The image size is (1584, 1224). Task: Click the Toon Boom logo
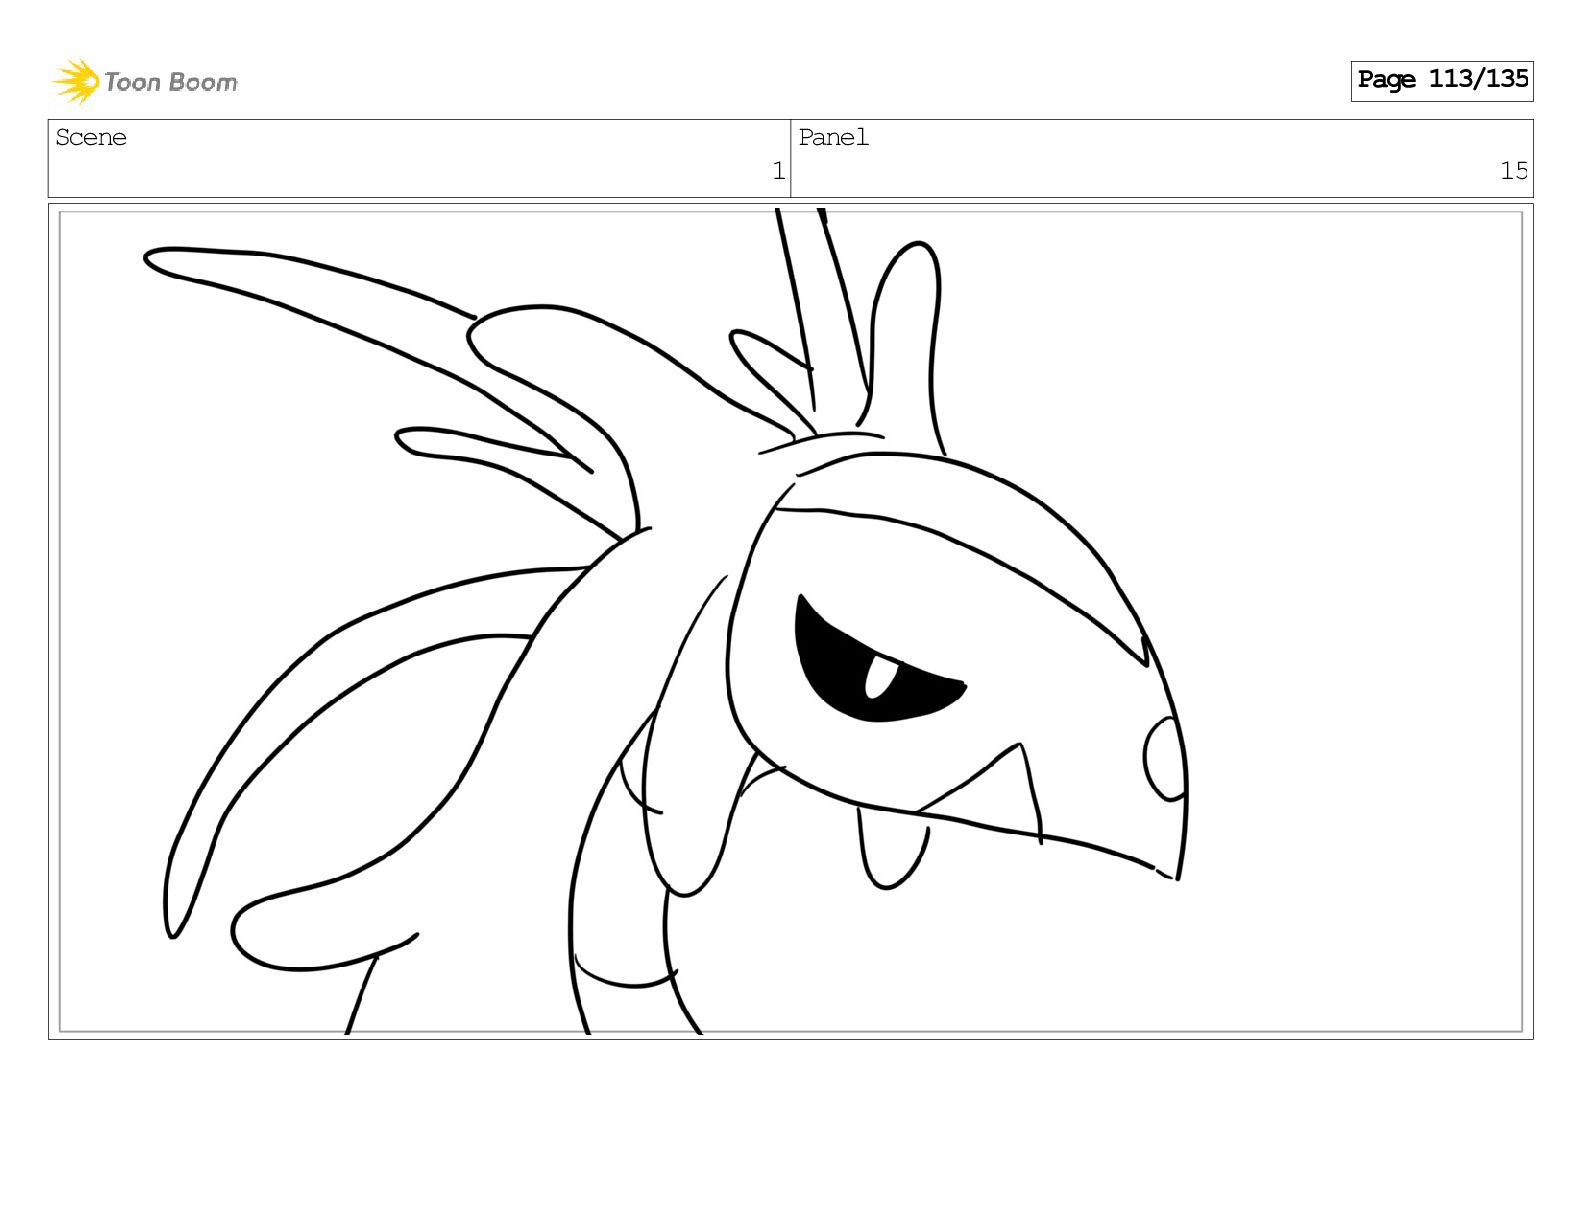coord(145,81)
